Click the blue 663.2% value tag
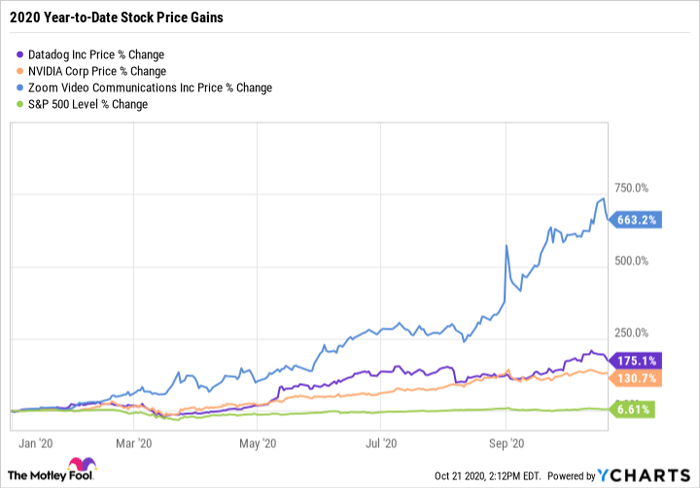Viewport: 700px width, 488px height. [x=634, y=221]
